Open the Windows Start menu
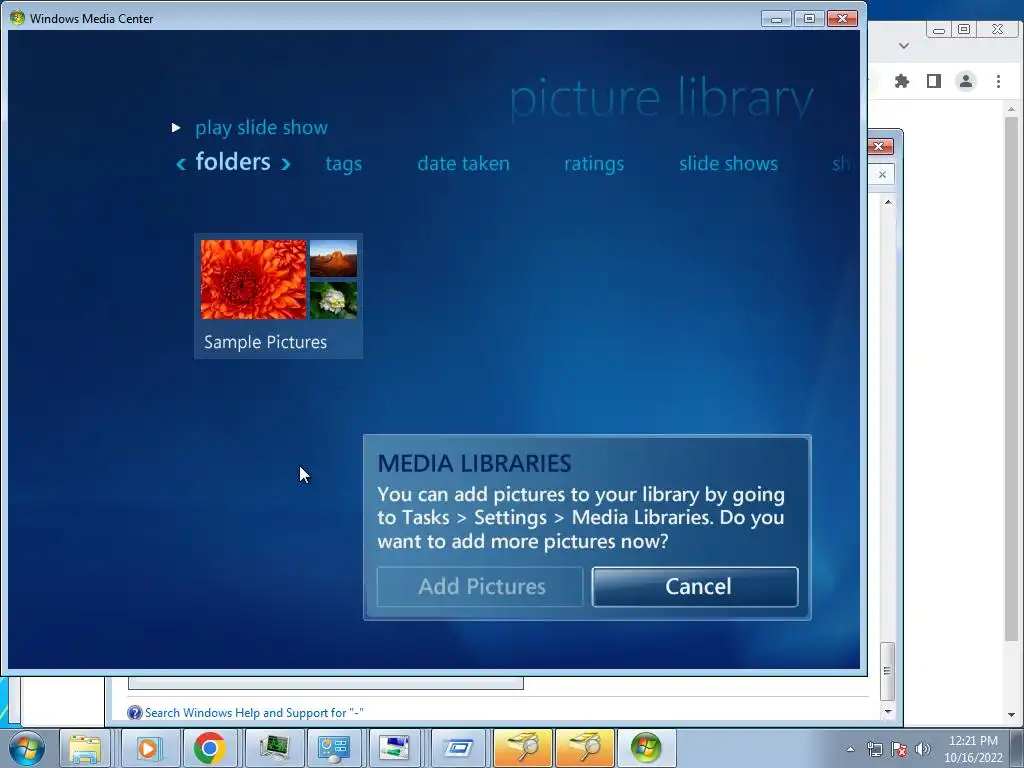This screenshot has height=768, width=1024. click(27, 748)
